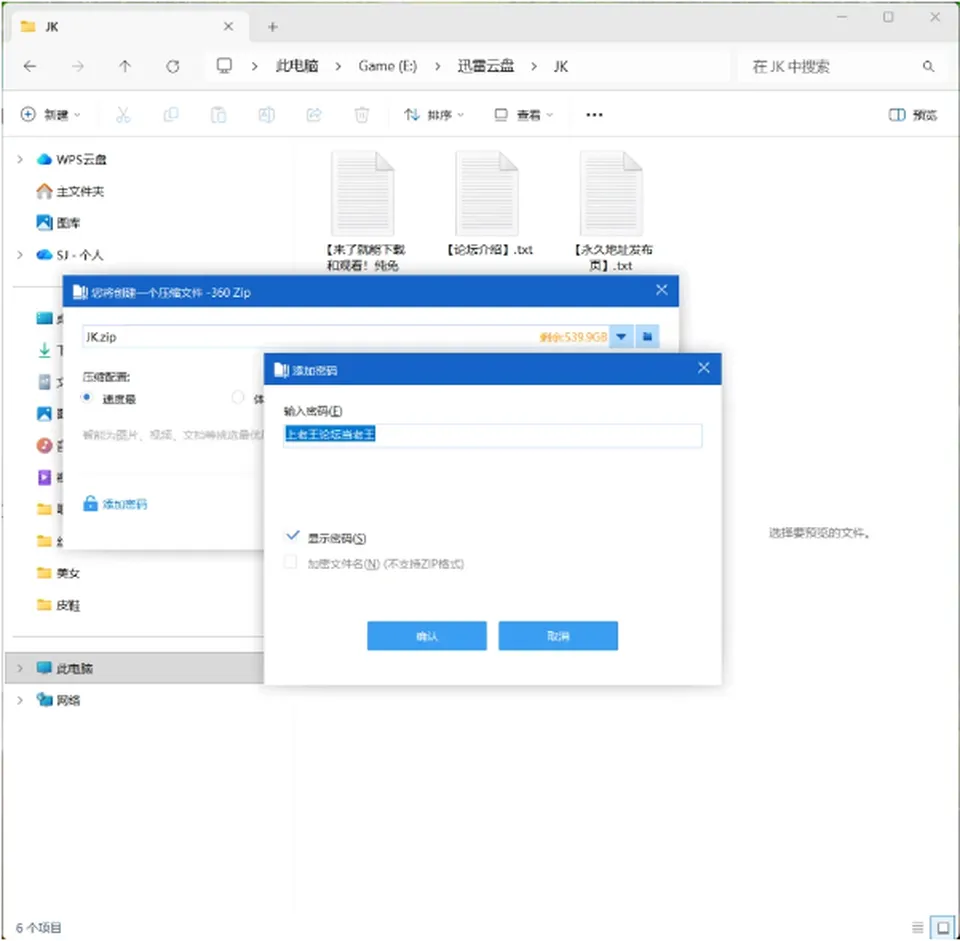Confirm password with 确认 button

point(427,635)
